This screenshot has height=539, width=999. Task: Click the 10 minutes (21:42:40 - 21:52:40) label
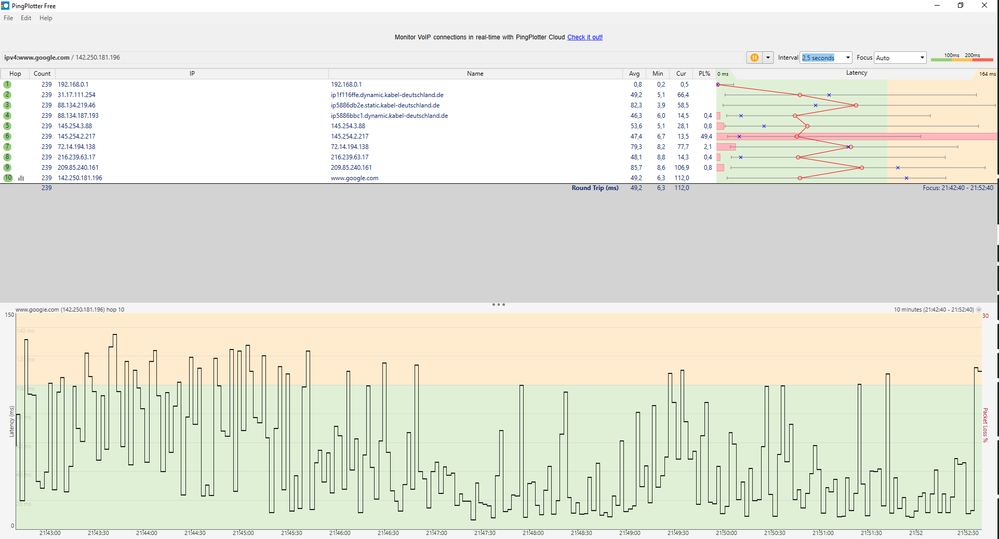(933, 310)
